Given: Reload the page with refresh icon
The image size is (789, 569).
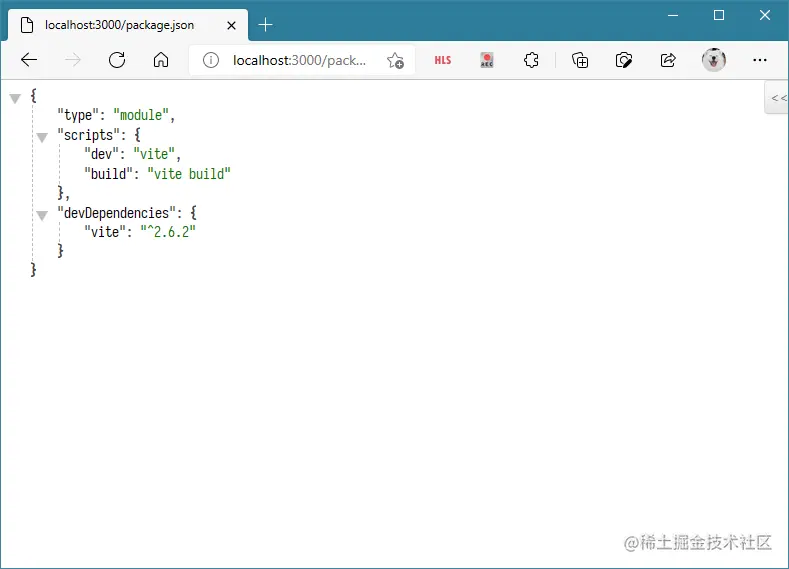Looking at the screenshot, I should click(x=117, y=60).
